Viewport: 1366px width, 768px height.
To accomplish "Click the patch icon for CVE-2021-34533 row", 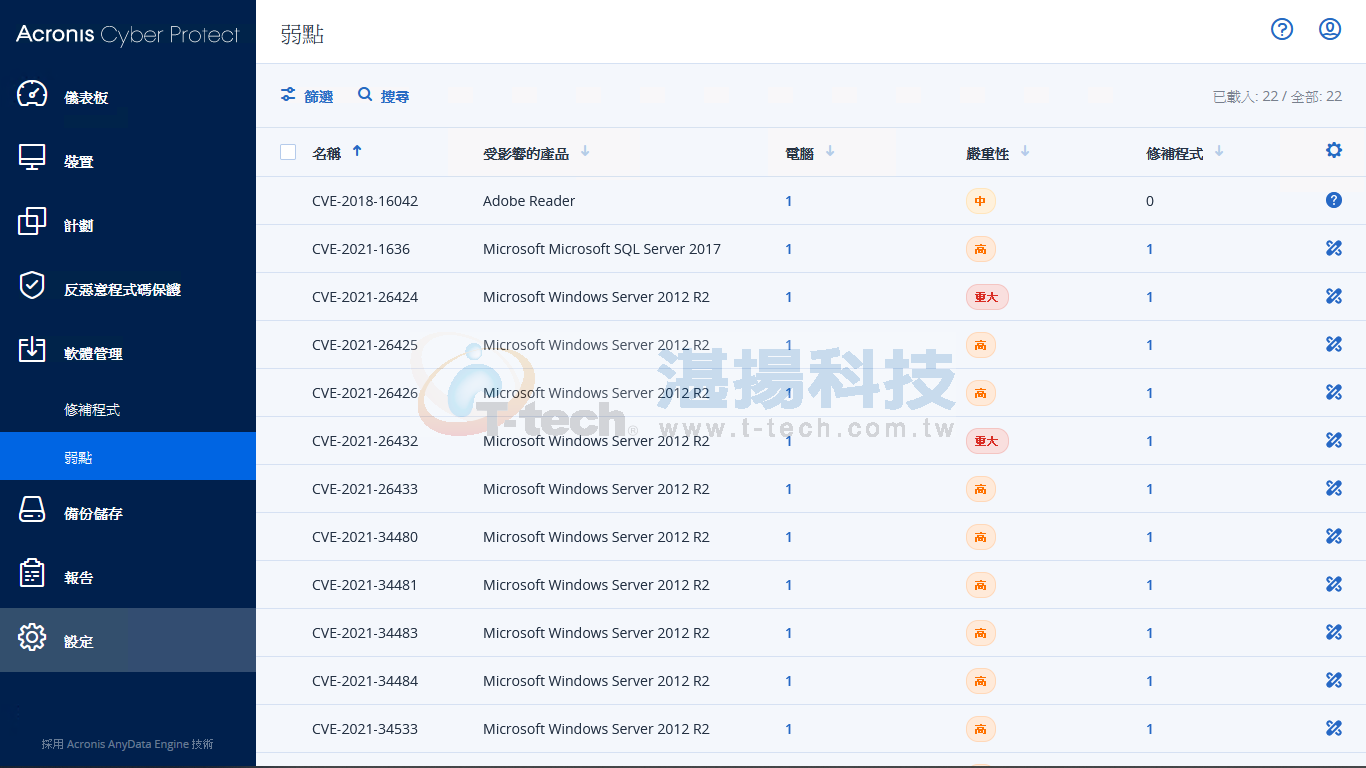I will click(x=1334, y=729).
